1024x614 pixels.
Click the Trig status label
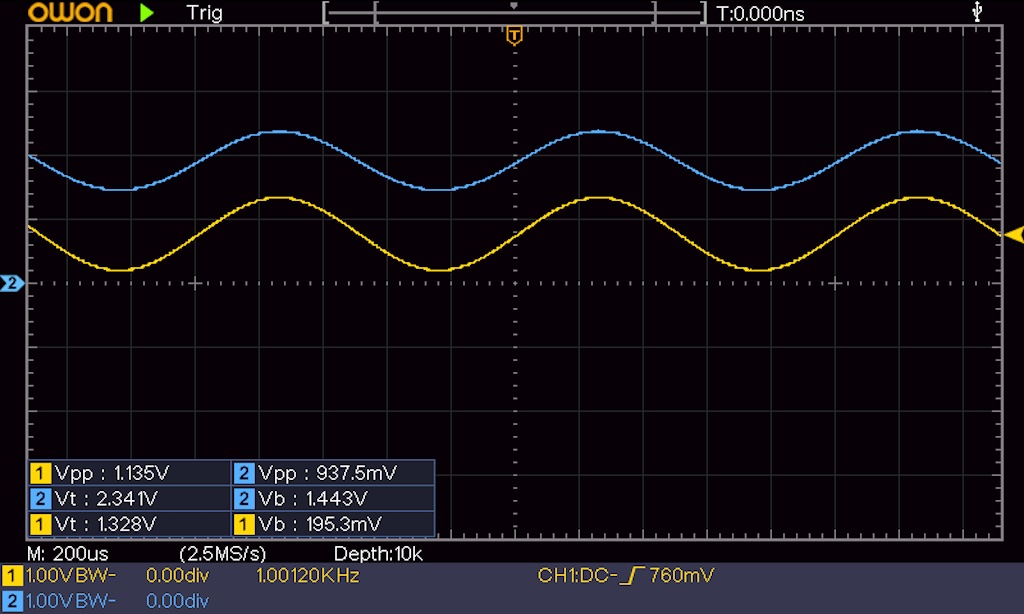click(x=204, y=13)
